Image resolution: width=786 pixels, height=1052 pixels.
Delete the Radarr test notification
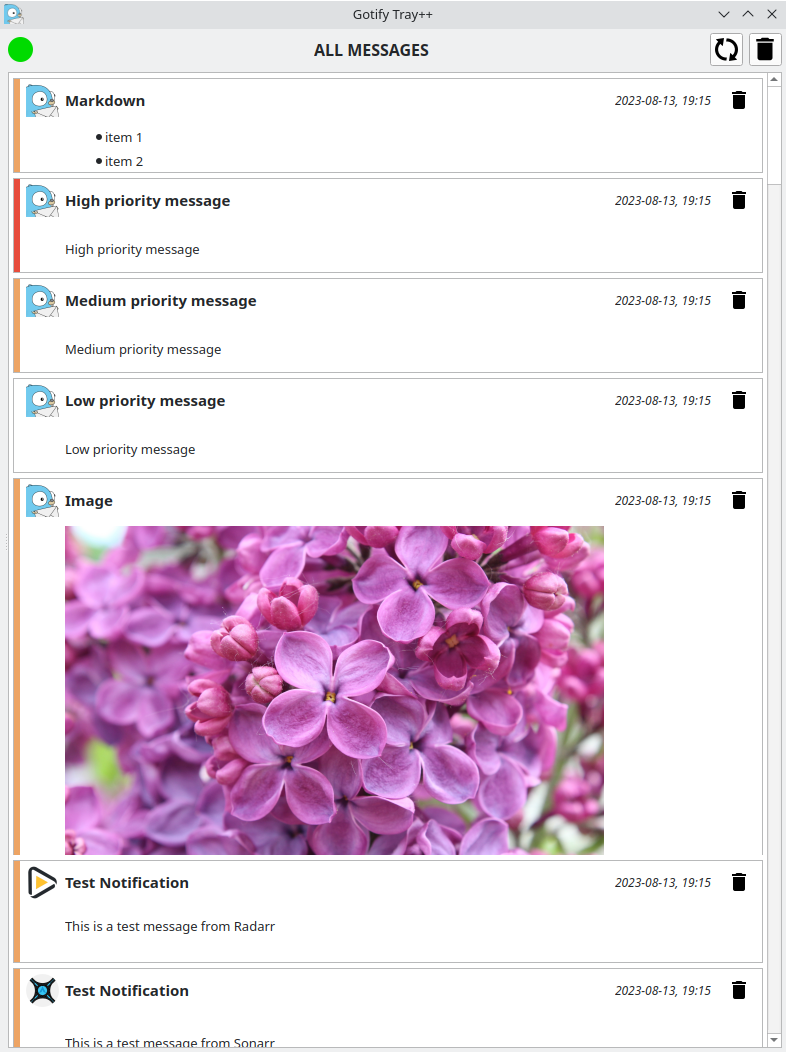(x=739, y=882)
